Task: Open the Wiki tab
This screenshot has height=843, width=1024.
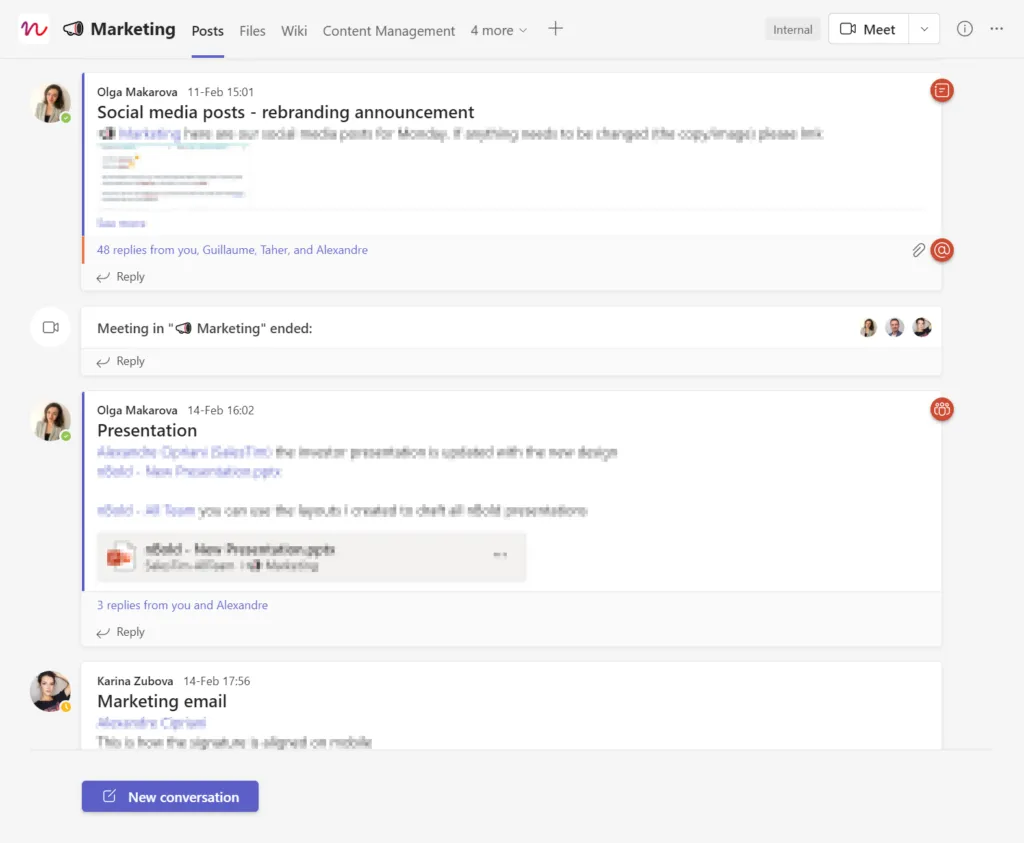Action: point(294,31)
